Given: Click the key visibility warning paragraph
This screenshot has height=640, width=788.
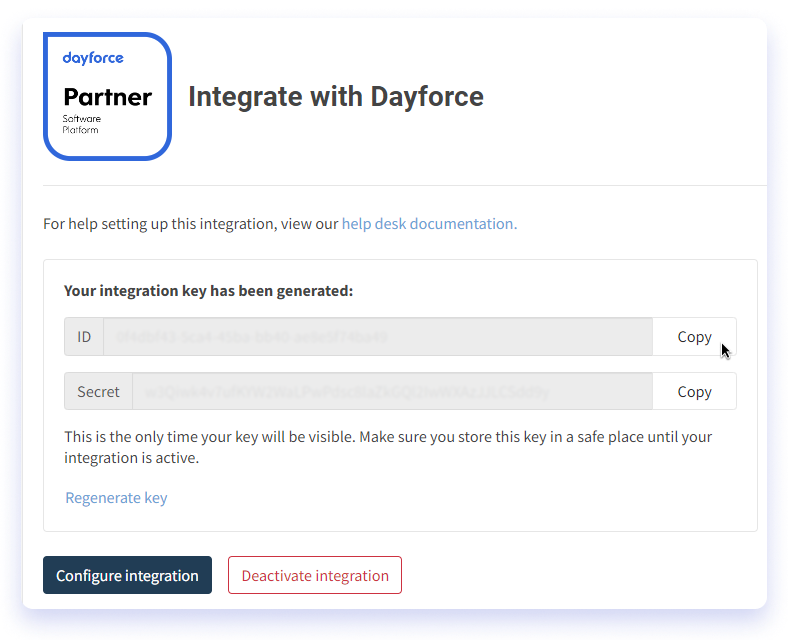Looking at the screenshot, I should click(x=387, y=447).
